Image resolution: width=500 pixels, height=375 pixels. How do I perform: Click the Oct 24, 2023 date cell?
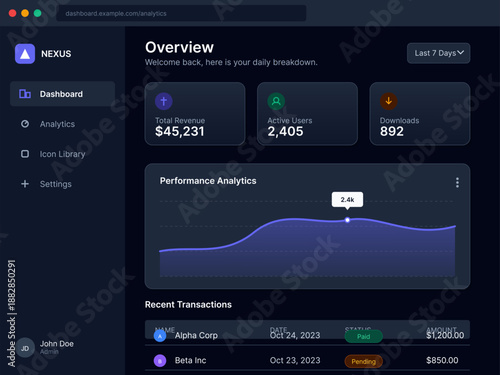pos(295,335)
